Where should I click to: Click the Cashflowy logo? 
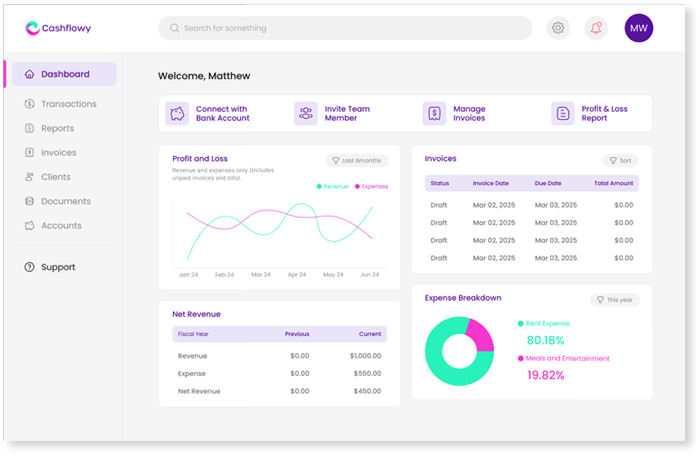point(58,28)
